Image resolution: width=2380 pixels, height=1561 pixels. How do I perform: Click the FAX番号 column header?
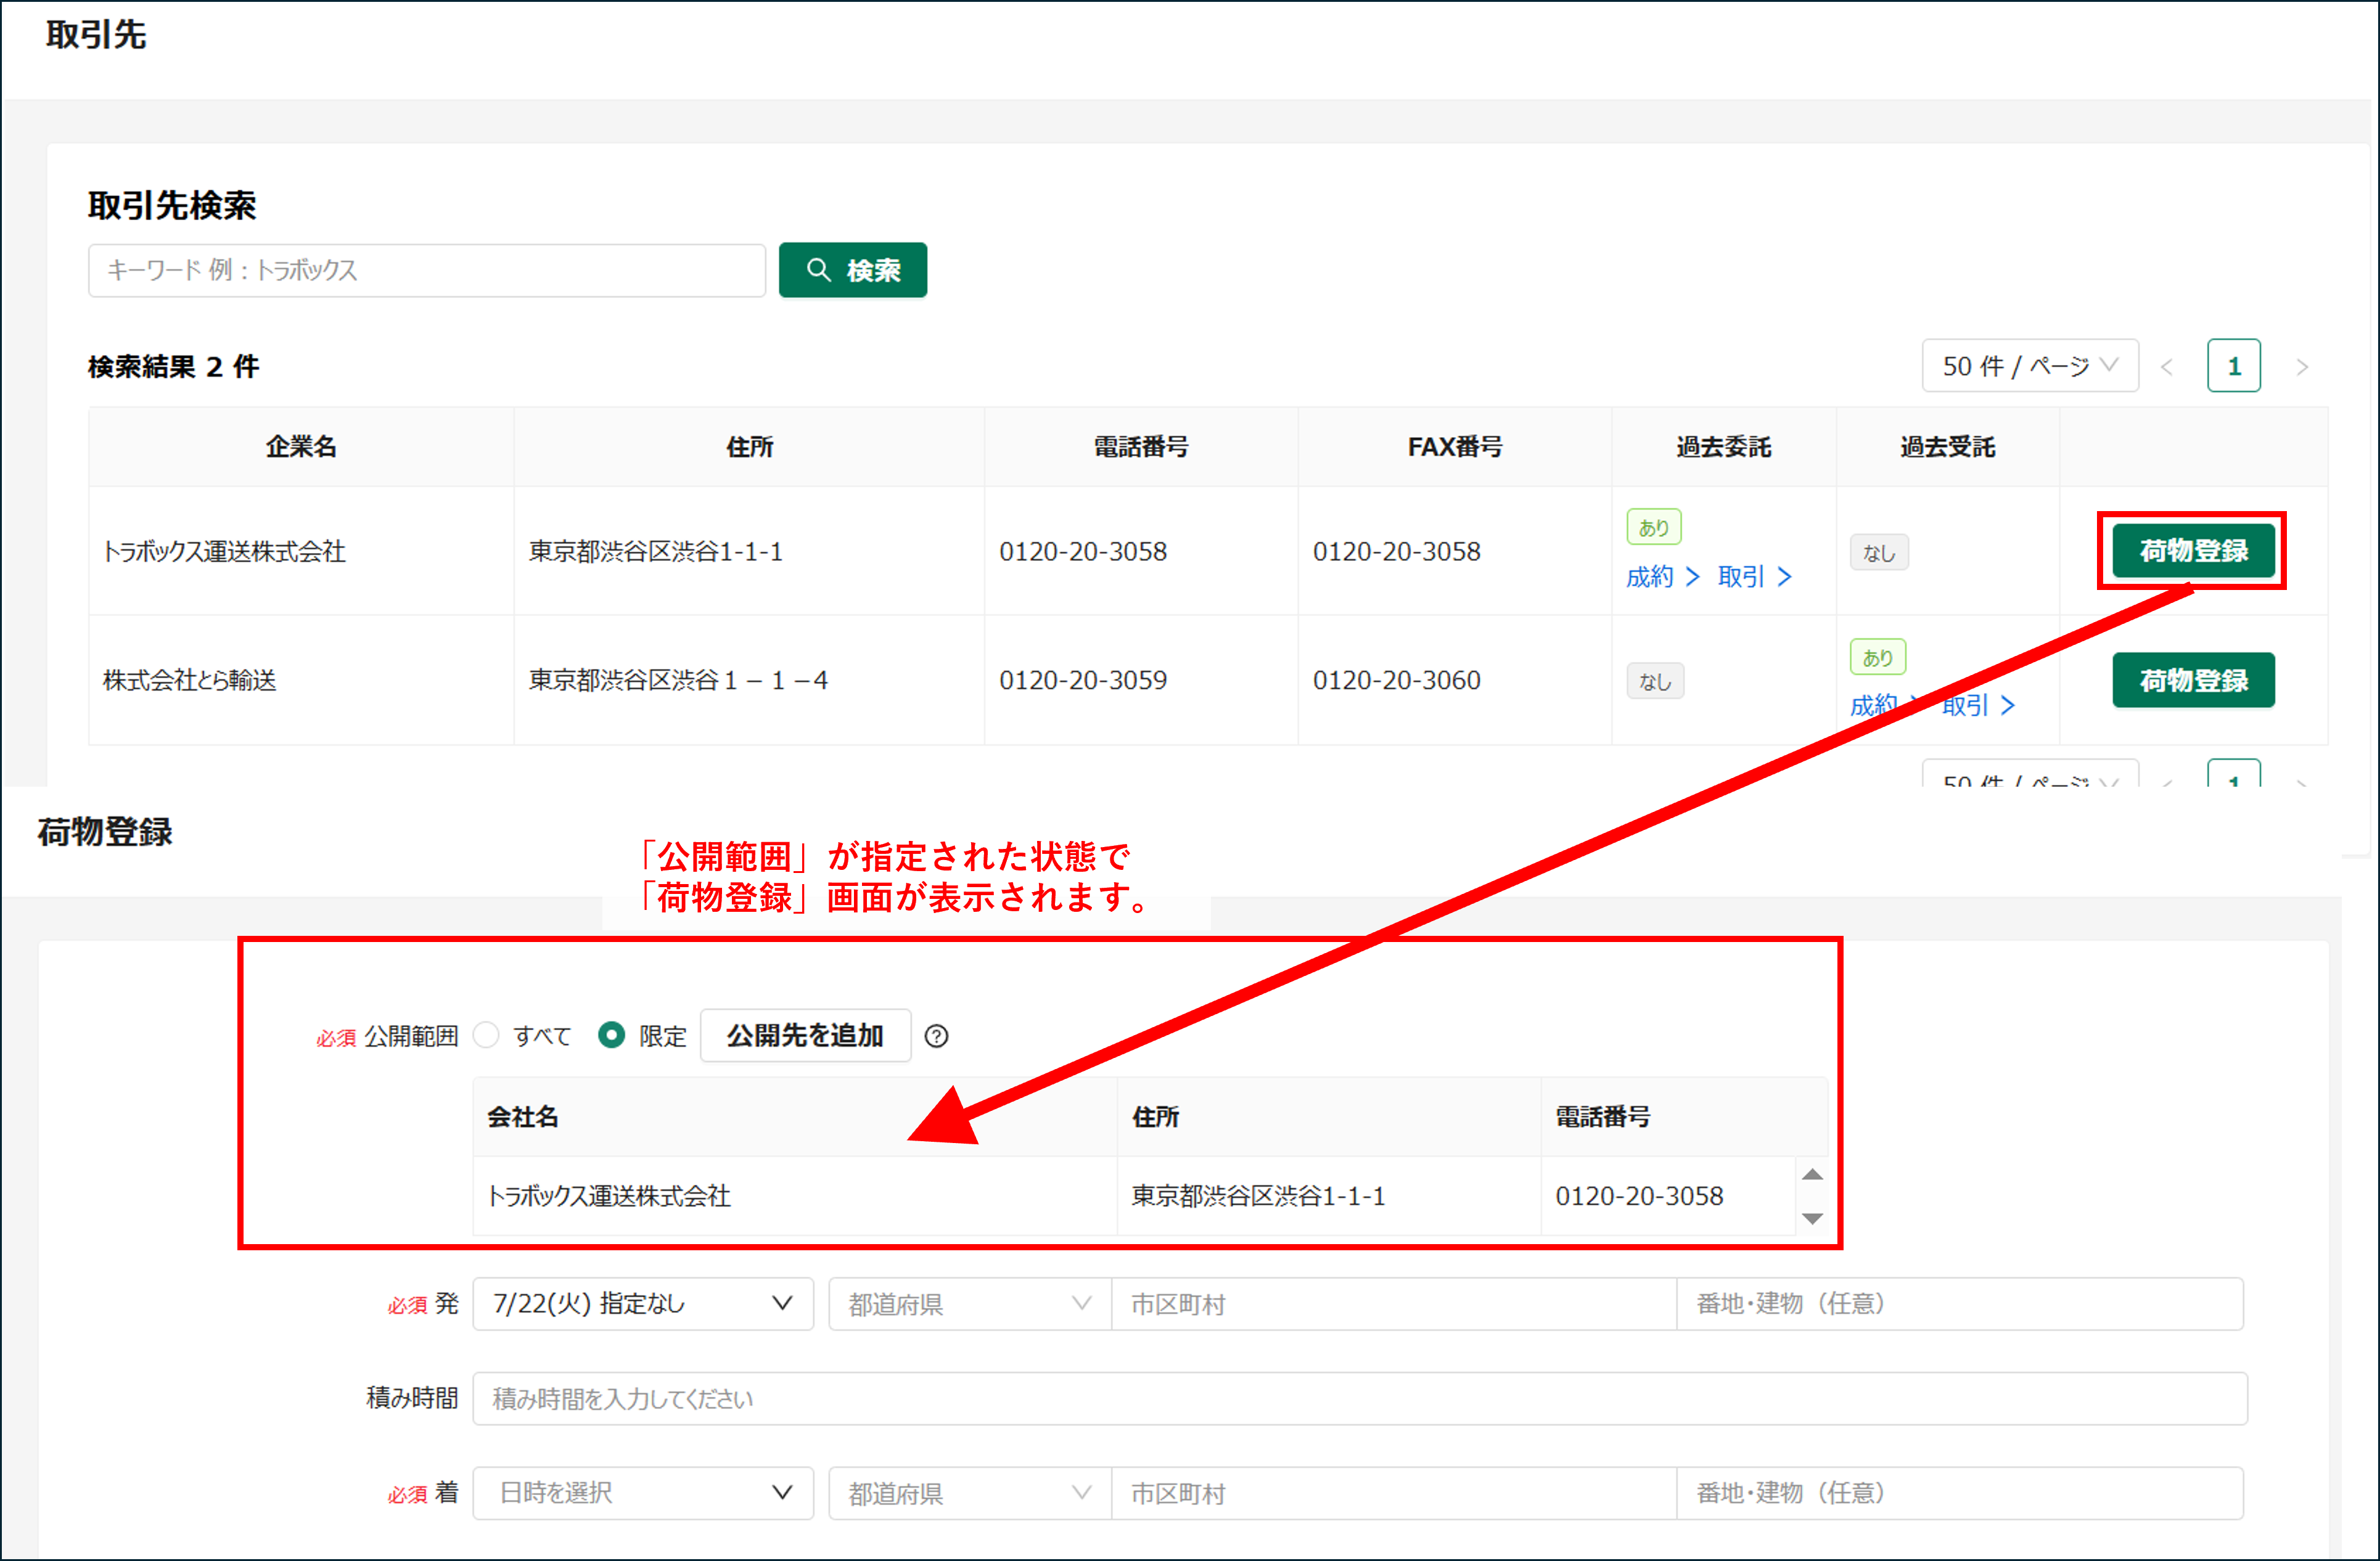(x=1454, y=447)
